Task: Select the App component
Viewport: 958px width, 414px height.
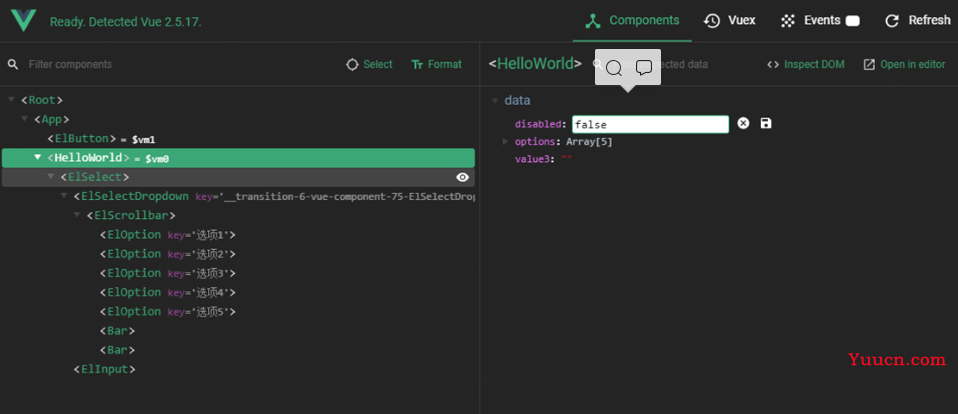Action: pyautogui.click(x=52, y=119)
